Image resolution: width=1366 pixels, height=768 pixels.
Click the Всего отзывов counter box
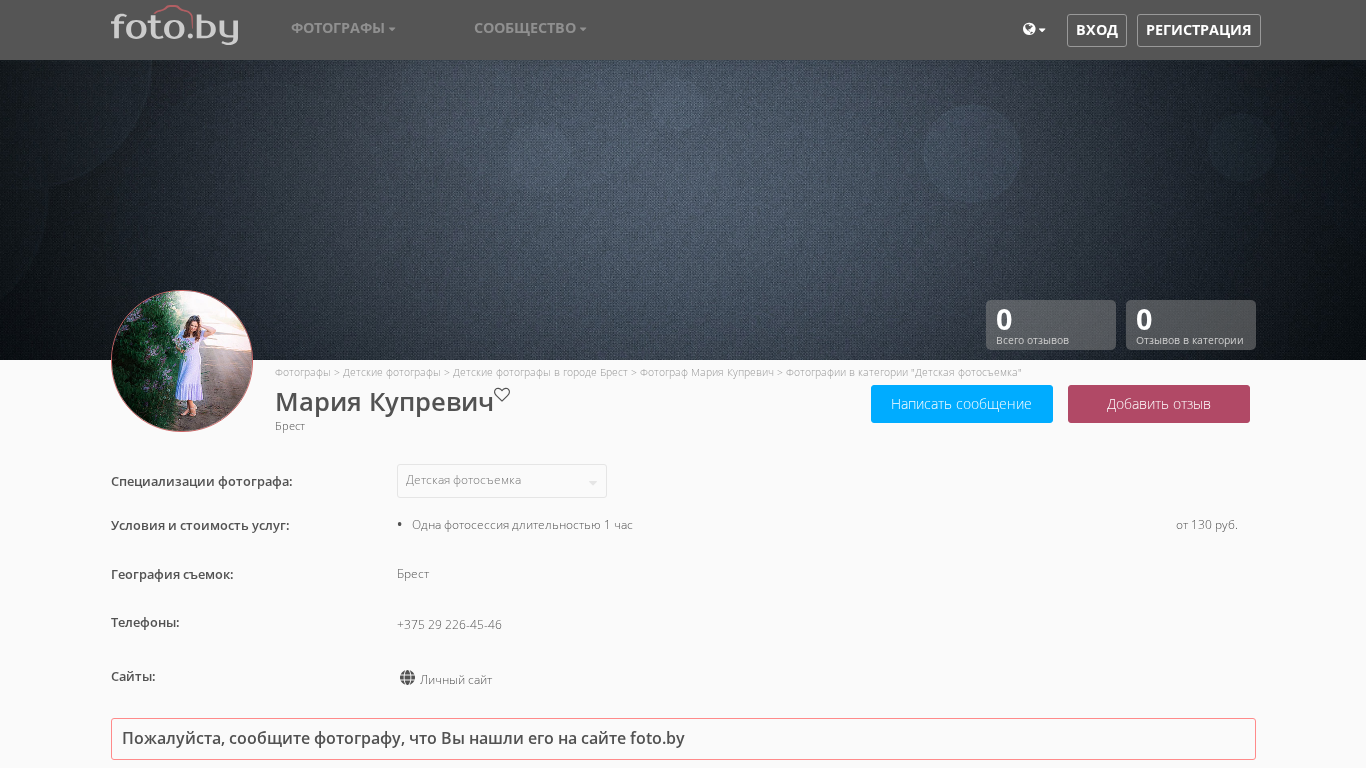pyautogui.click(x=1050, y=325)
